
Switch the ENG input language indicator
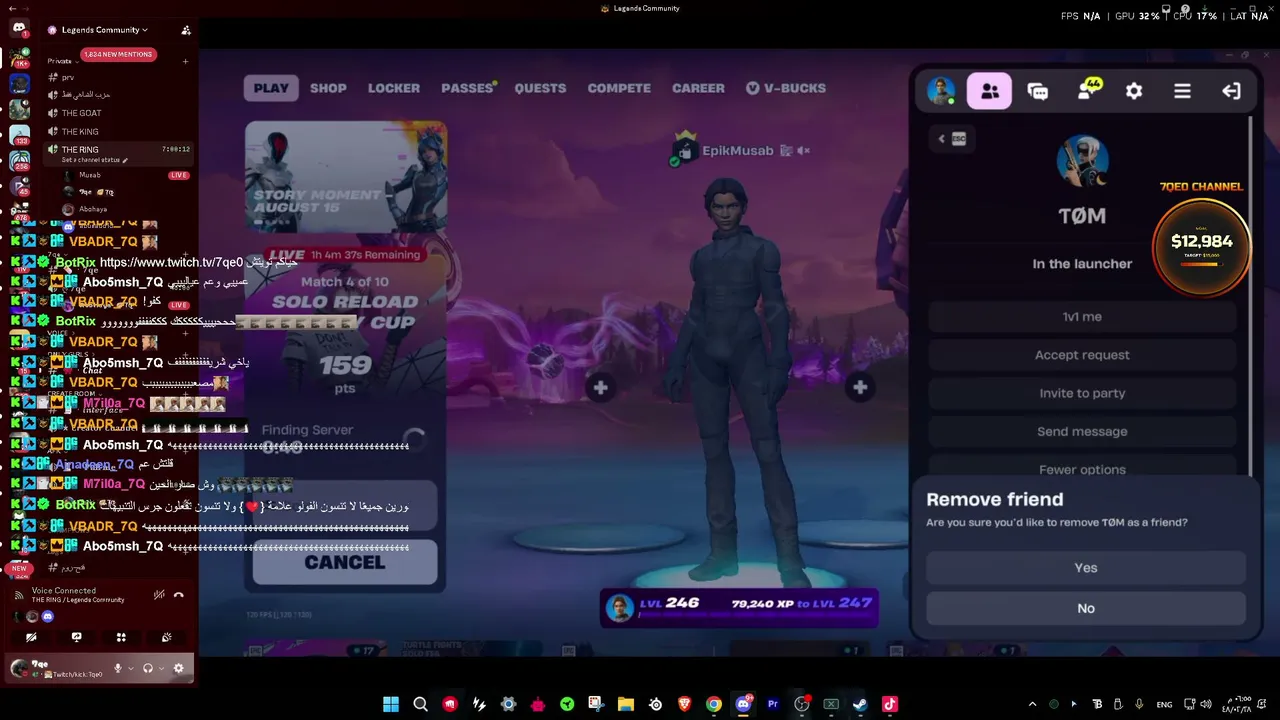tap(1164, 705)
